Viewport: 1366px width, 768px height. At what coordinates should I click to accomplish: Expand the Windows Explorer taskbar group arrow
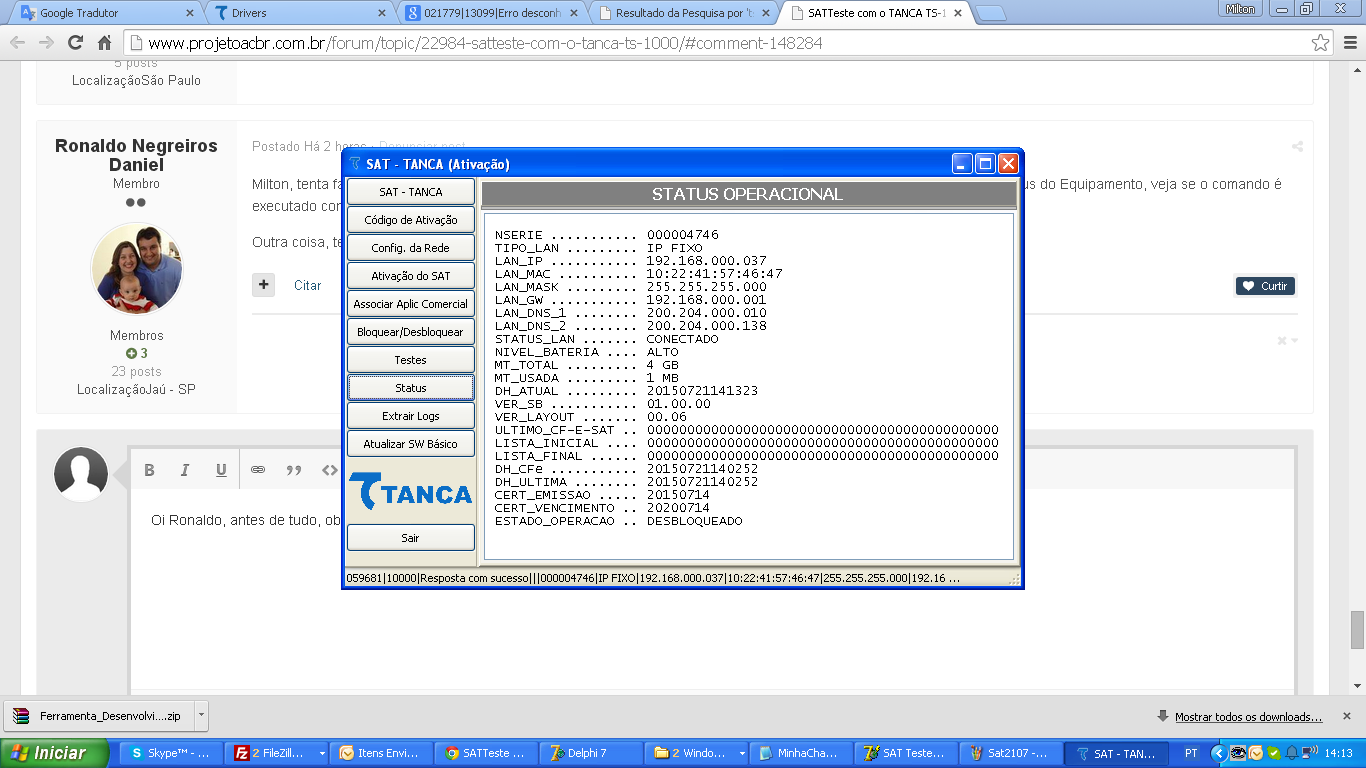[742, 753]
